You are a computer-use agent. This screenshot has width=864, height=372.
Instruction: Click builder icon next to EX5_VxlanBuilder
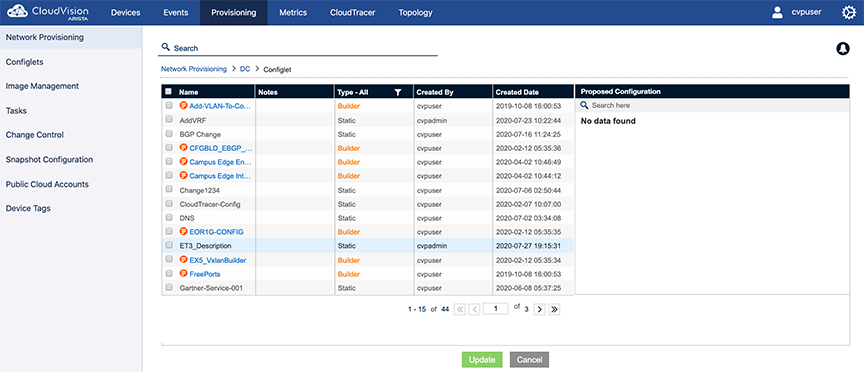[x=183, y=260]
